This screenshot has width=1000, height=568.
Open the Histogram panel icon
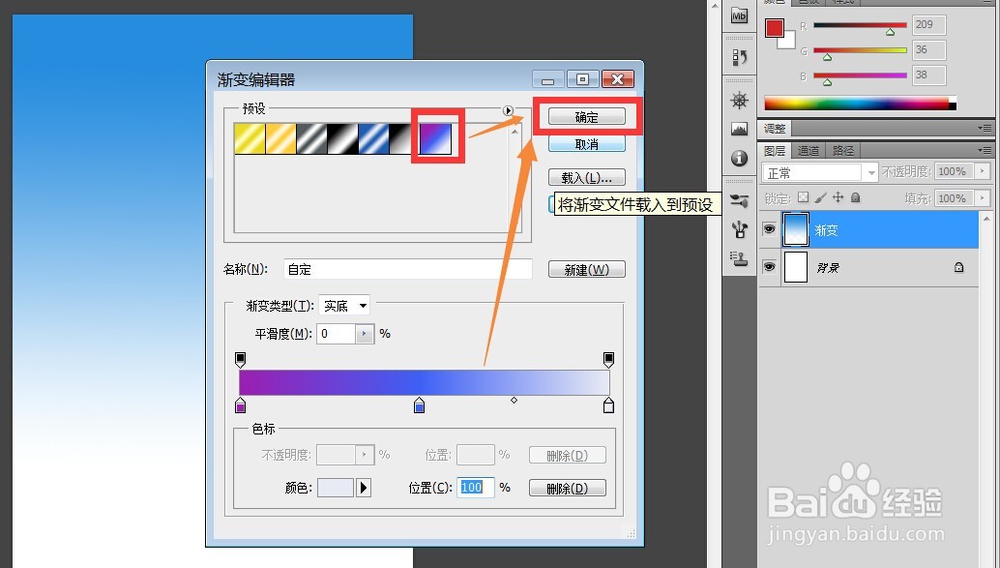[739, 129]
